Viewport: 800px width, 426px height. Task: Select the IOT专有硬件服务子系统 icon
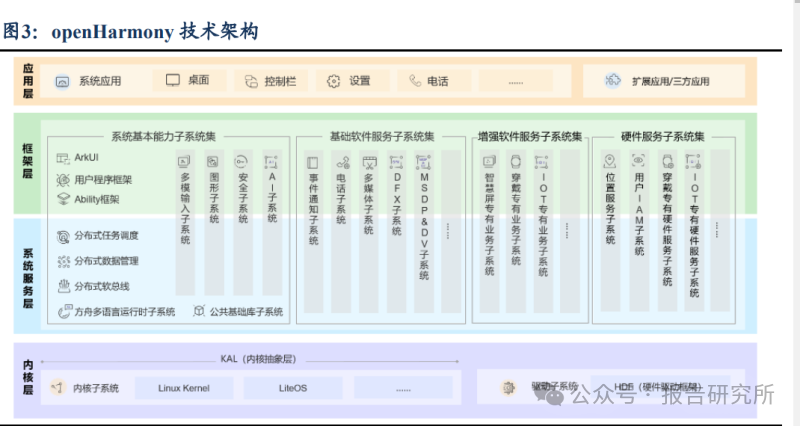693,162
